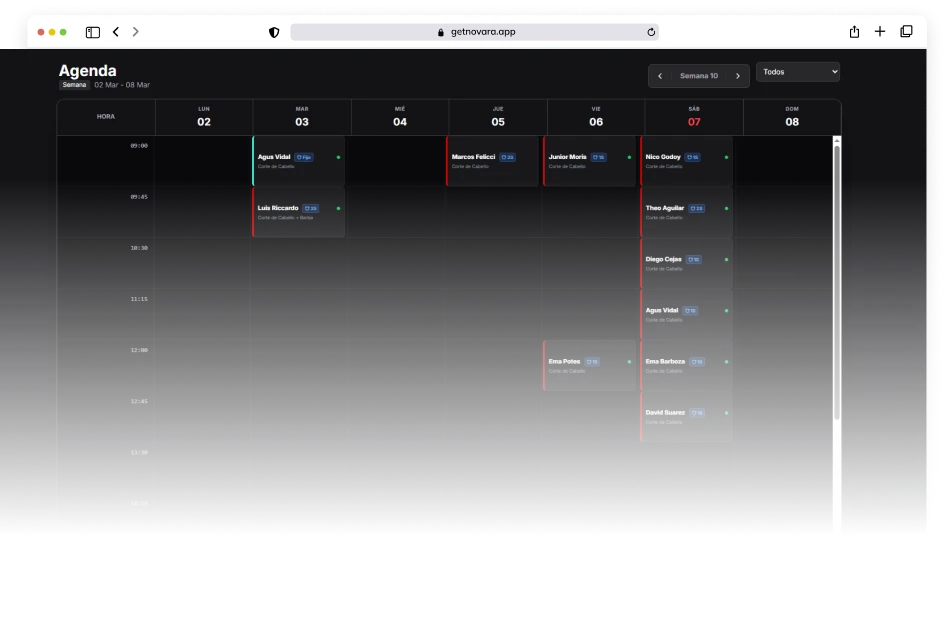Click green status dot on David Suarez
The width and height of the screenshot is (949, 628).
tap(726, 413)
